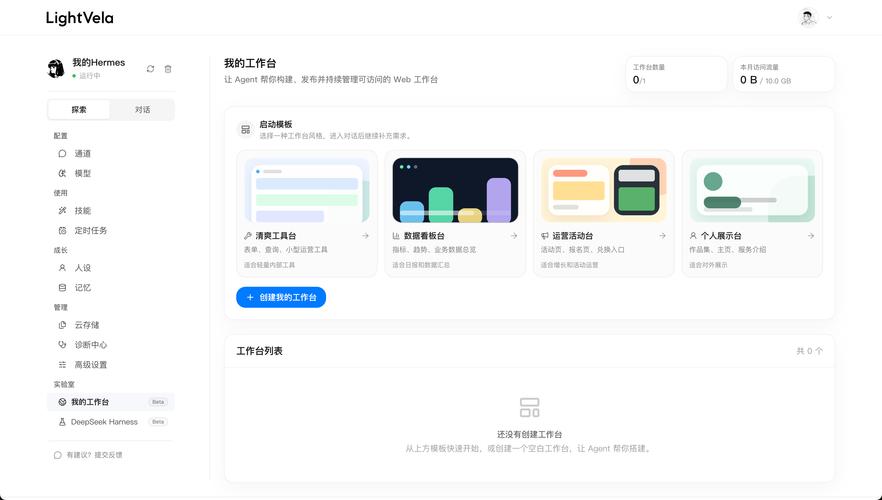Click the user profile avatar in the header
The image size is (882, 500).
tap(808, 17)
